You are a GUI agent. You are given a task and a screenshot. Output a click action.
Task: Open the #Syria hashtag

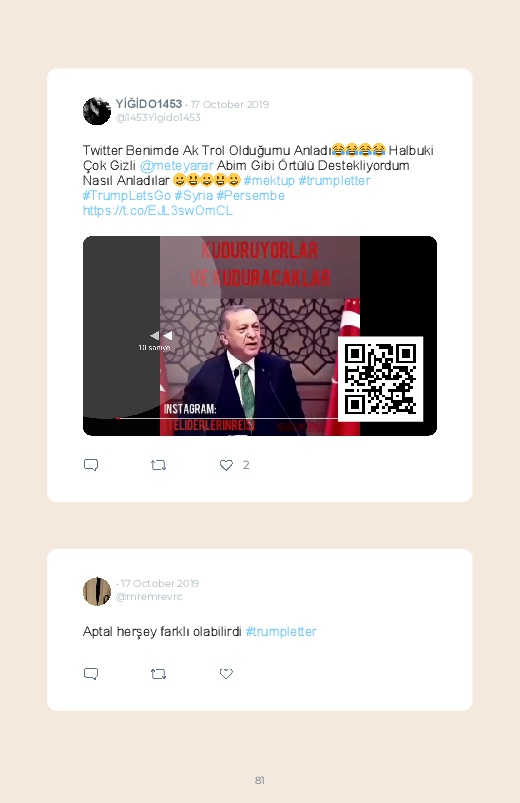coord(194,196)
